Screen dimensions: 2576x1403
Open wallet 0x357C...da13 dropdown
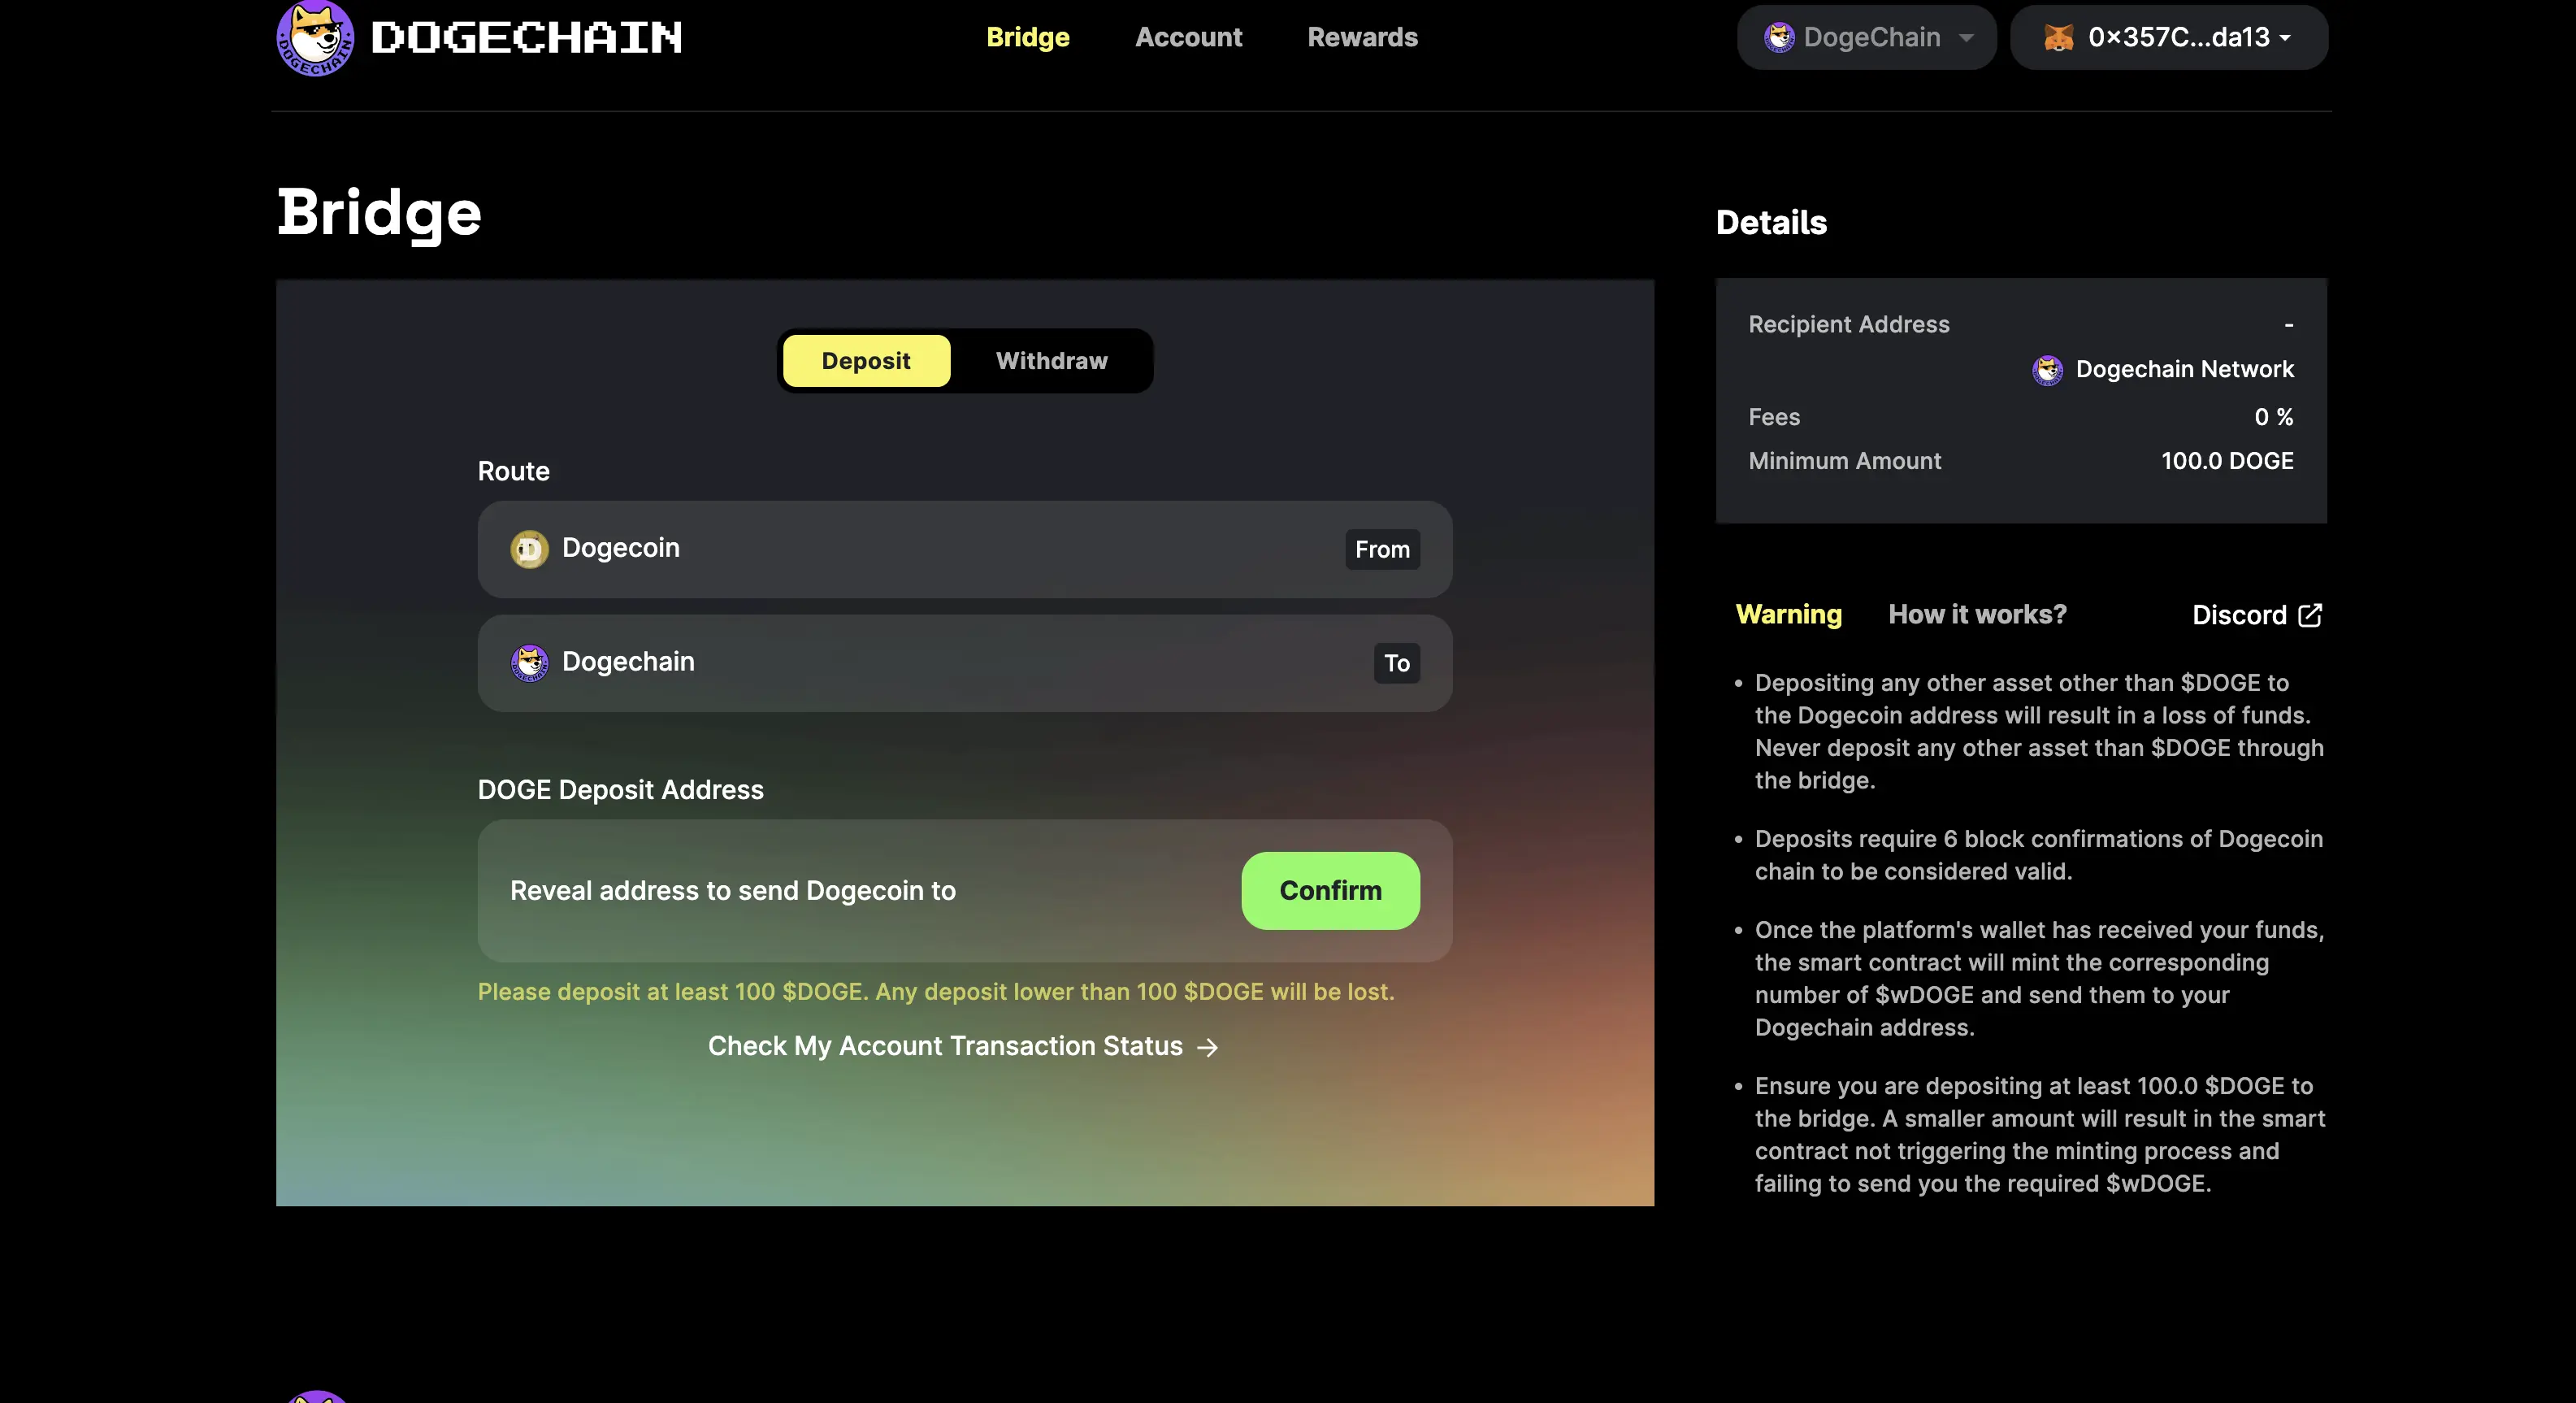2168,37
